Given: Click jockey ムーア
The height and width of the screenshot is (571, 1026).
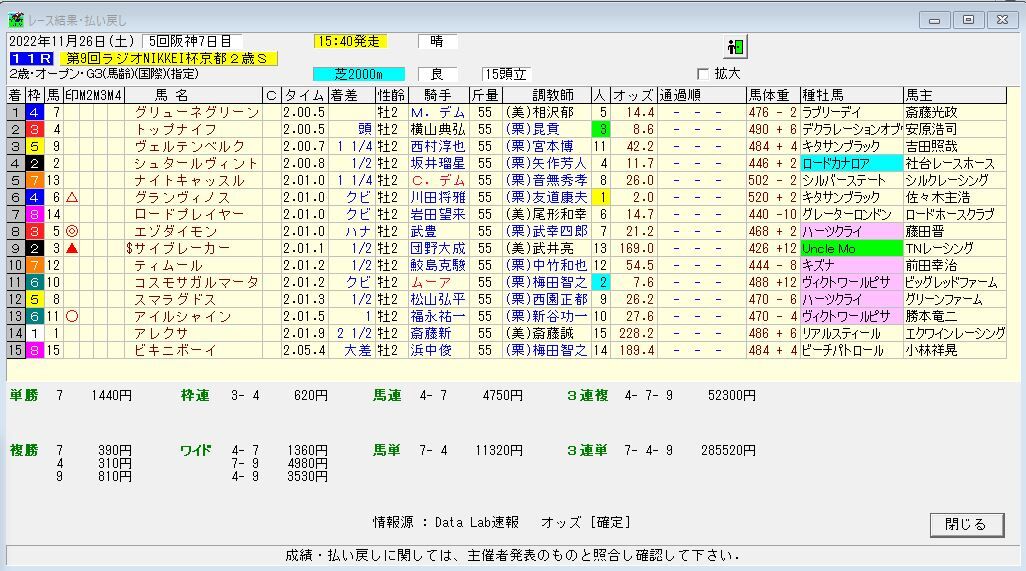Looking at the screenshot, I should tap(431, 283).
